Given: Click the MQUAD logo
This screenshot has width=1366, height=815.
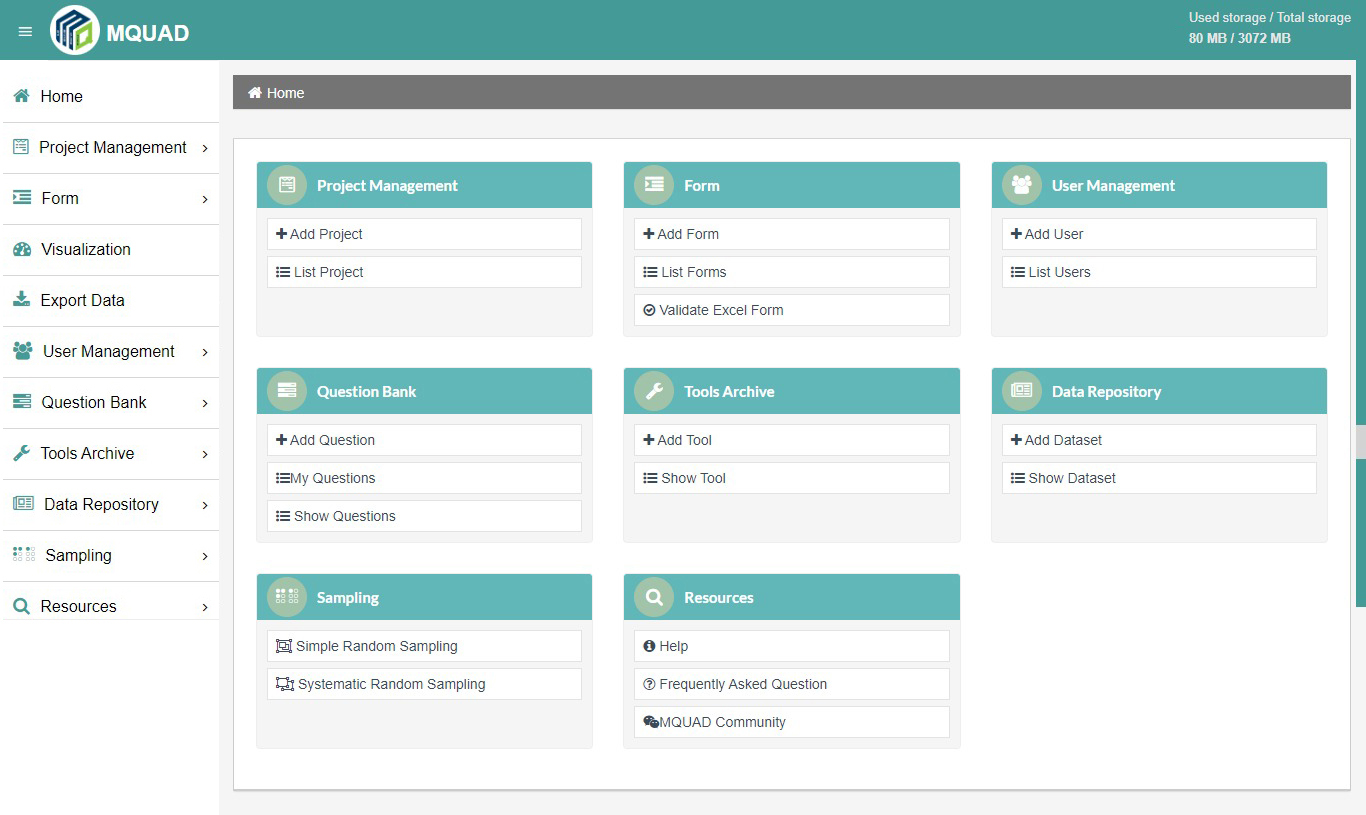Looking at the screenshot, I should point(75,31).
